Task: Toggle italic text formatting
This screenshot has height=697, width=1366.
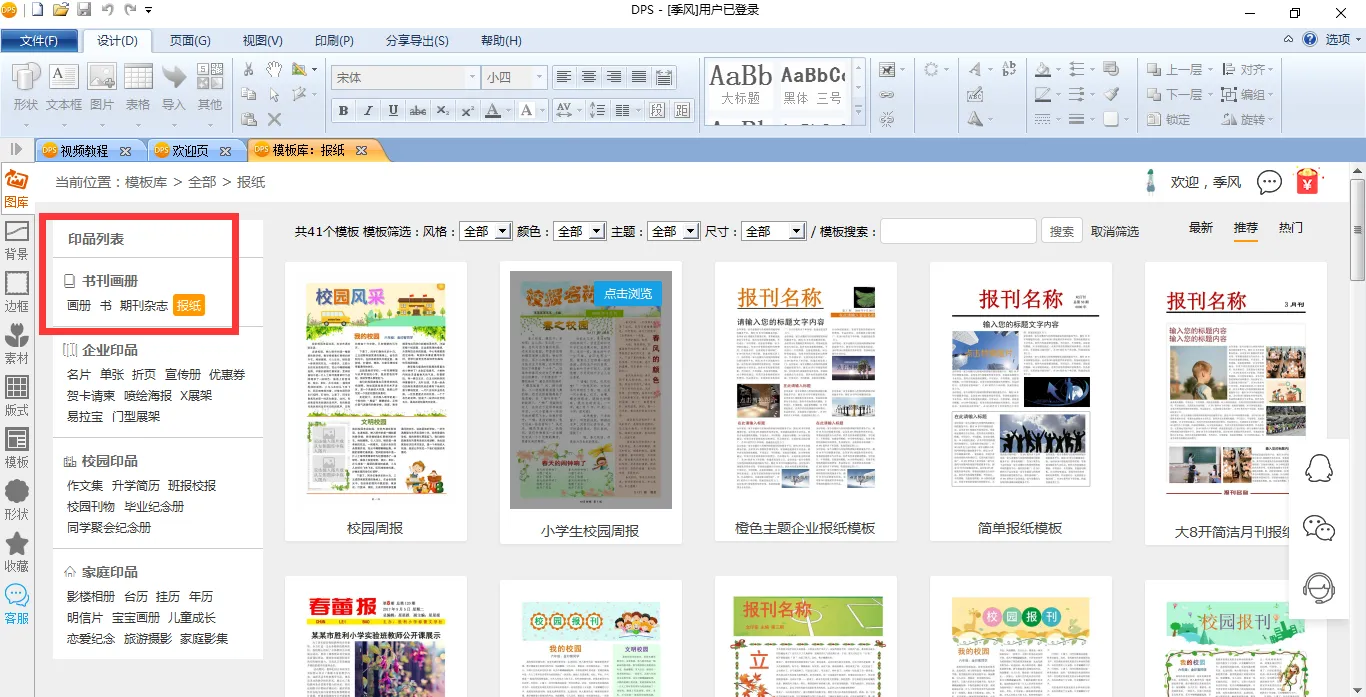Action: click(368, 110)
